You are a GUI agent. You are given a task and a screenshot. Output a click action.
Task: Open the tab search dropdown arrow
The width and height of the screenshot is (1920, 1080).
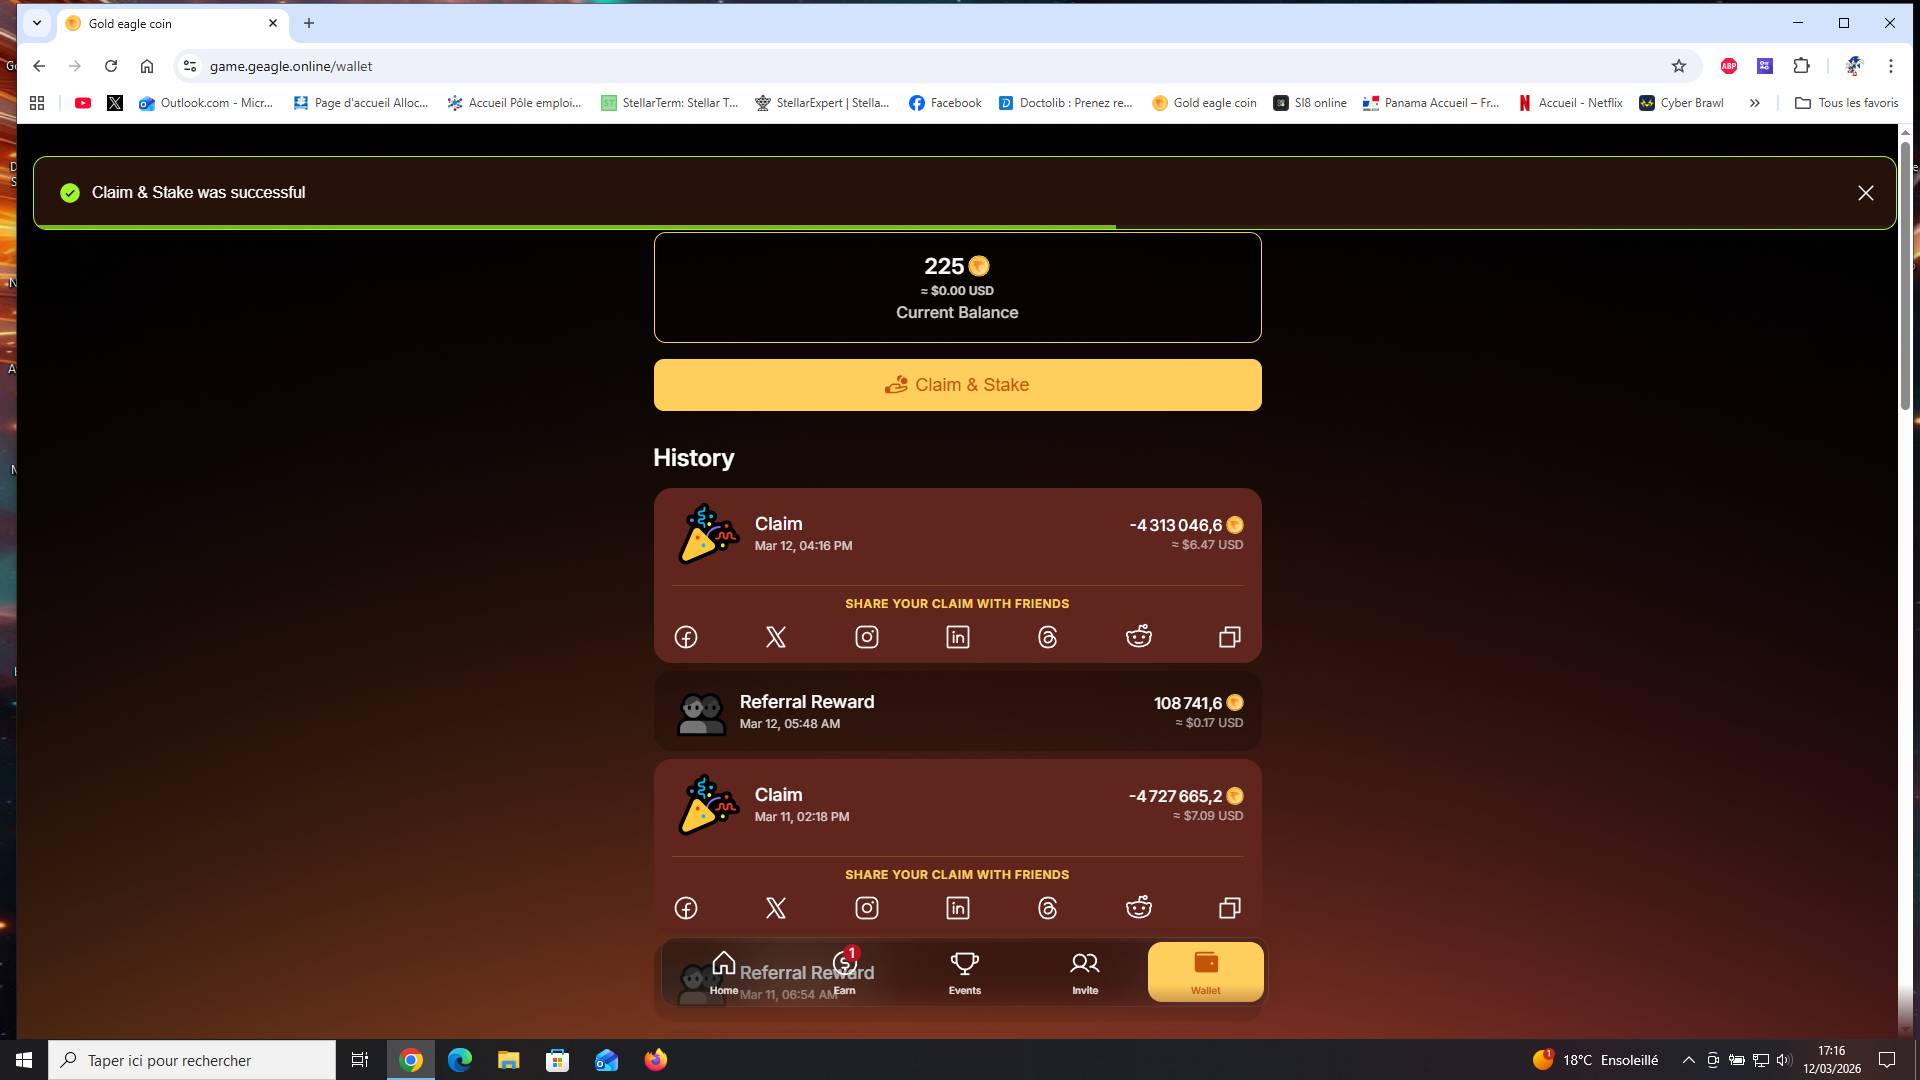[x=37, y=23]
